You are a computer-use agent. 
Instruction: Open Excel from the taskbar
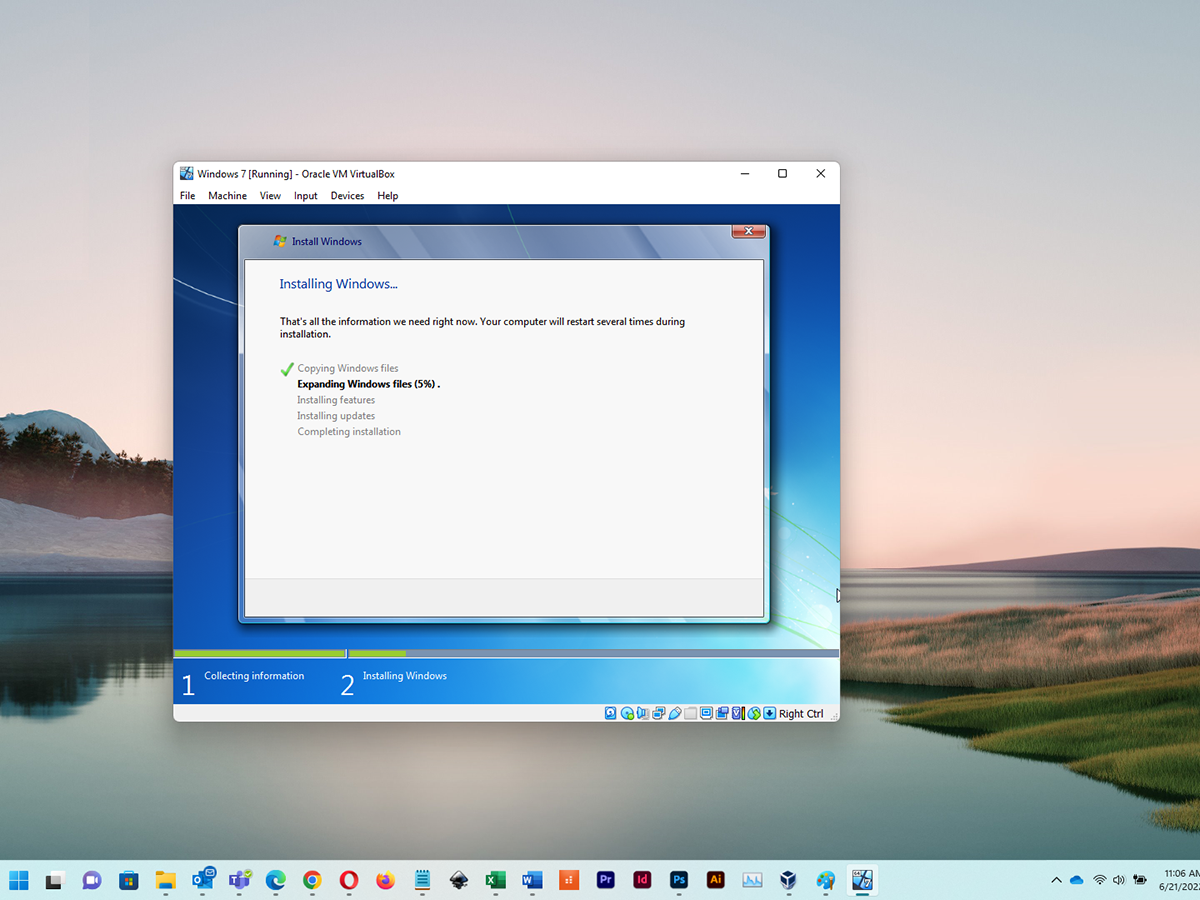click(x=495, y=880)
